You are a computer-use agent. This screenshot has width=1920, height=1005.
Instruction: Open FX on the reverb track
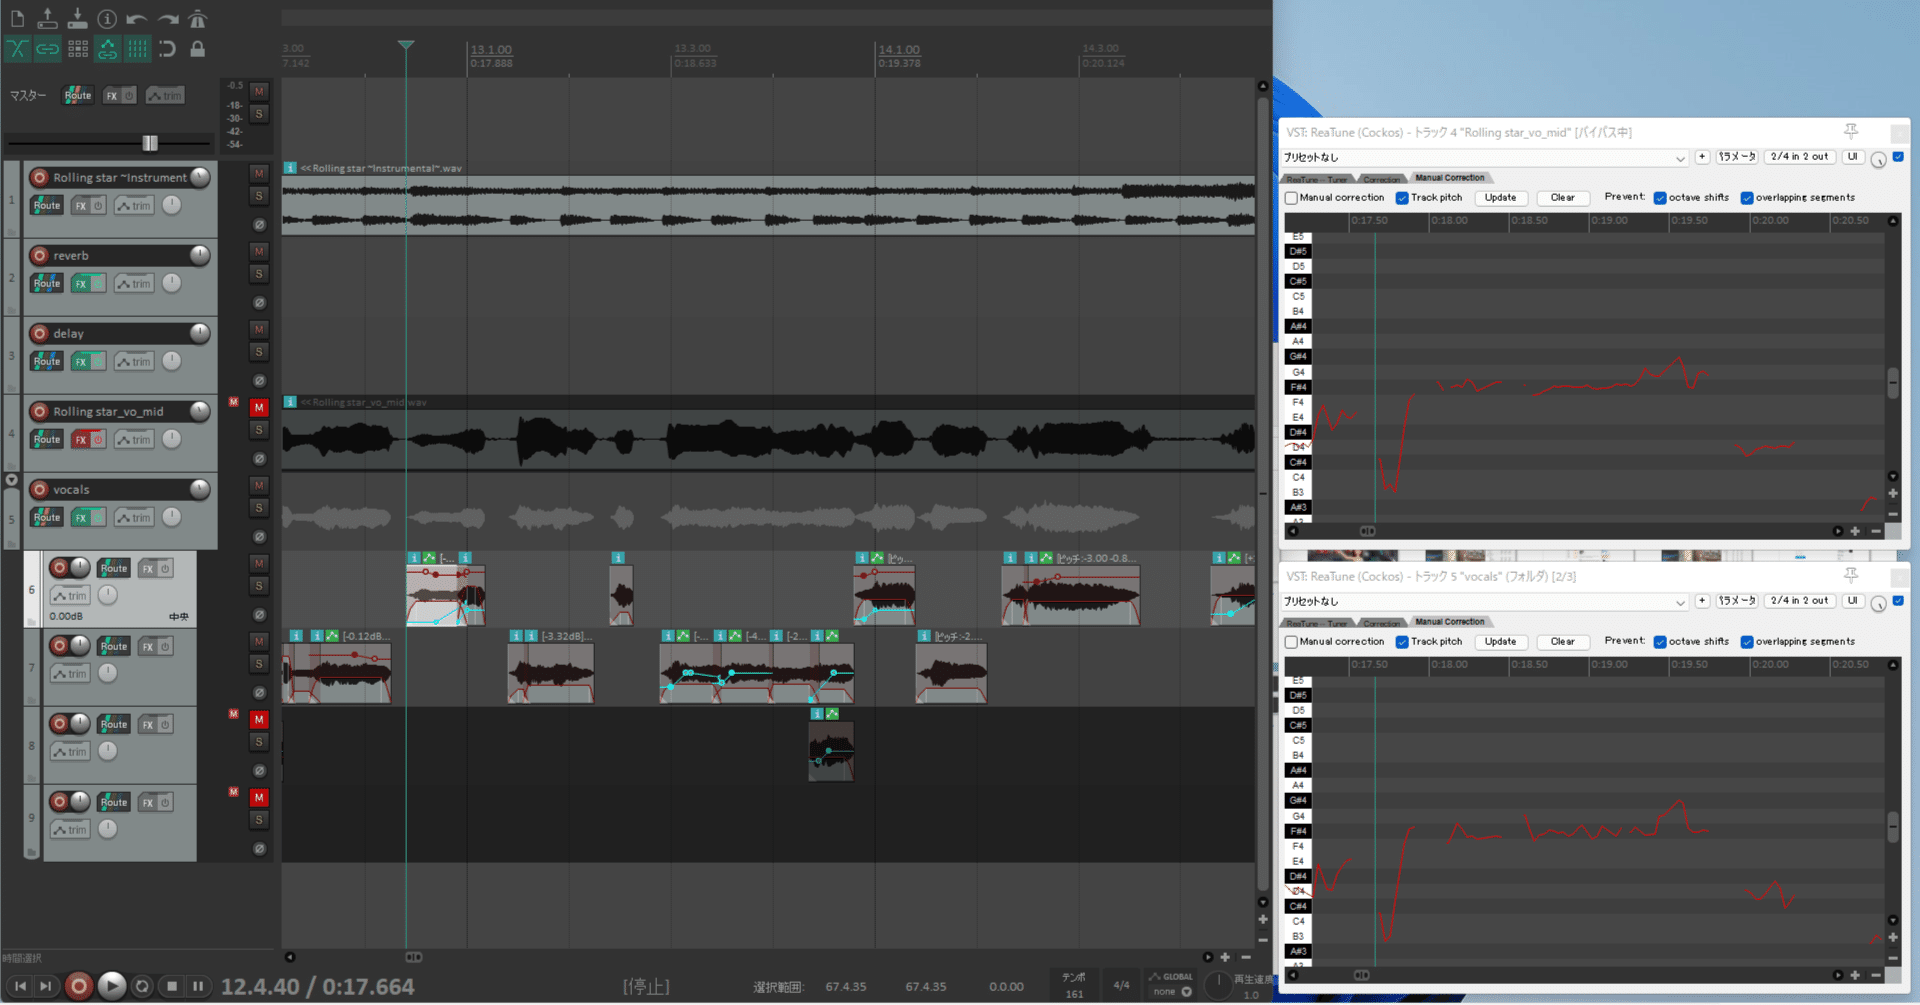coord(81,284)
